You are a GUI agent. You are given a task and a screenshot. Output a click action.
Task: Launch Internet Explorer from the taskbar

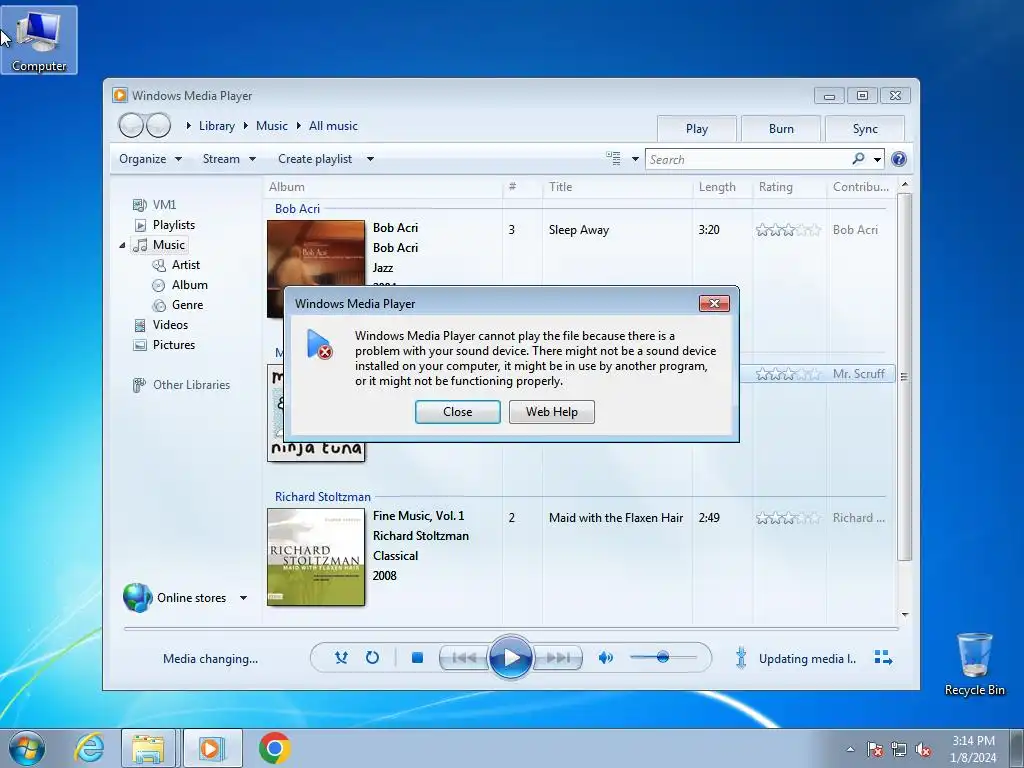coord(89,748)
